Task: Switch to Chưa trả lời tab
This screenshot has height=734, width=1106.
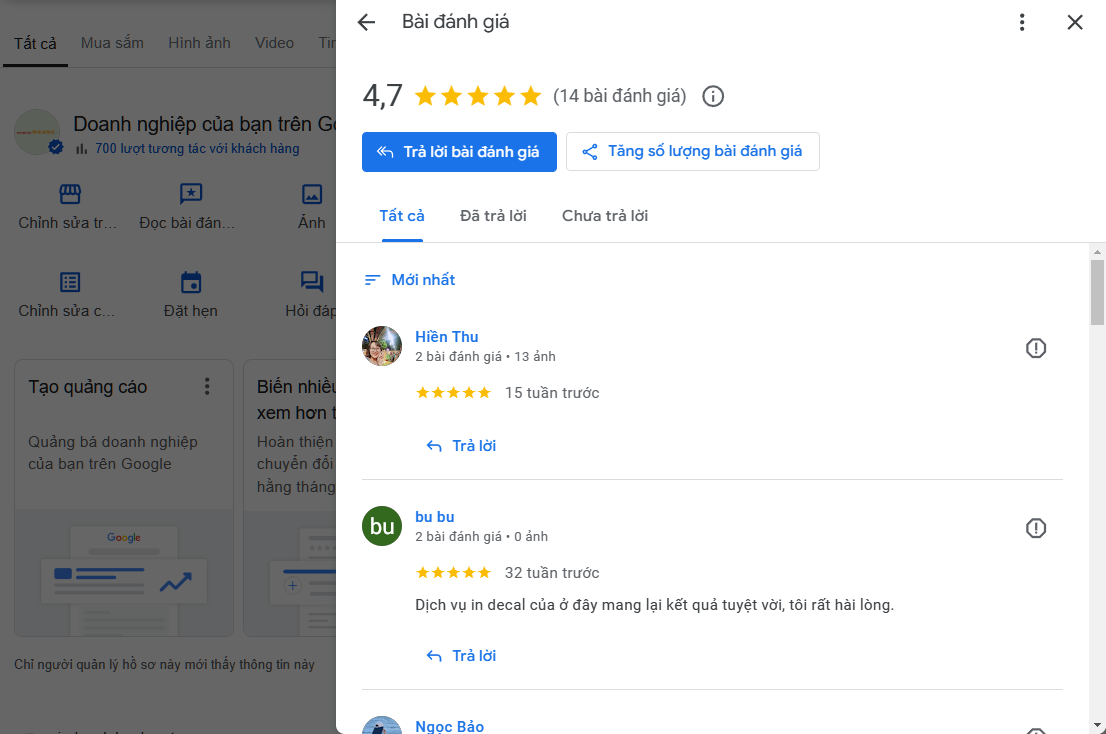Action: point(604,216)
